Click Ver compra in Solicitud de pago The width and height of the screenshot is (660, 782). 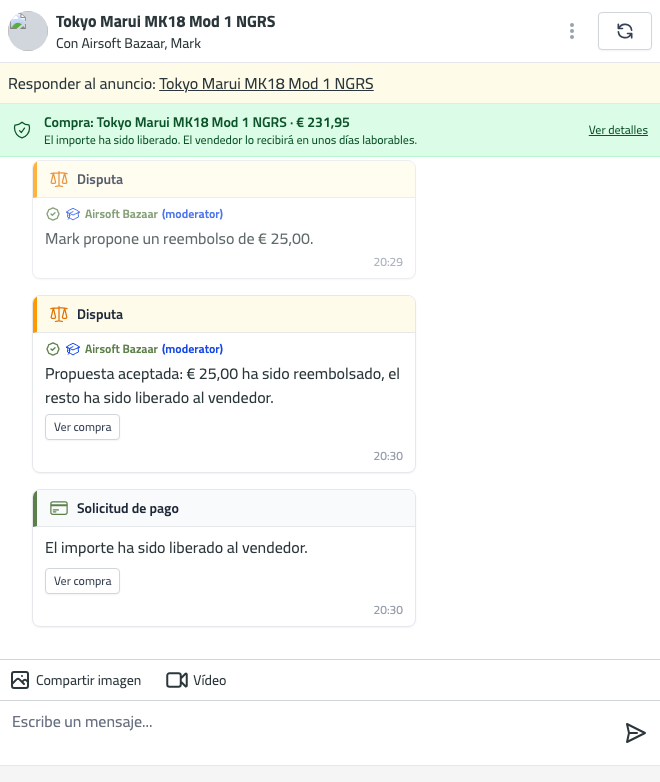pyautogui.click(x=82, y=581)
